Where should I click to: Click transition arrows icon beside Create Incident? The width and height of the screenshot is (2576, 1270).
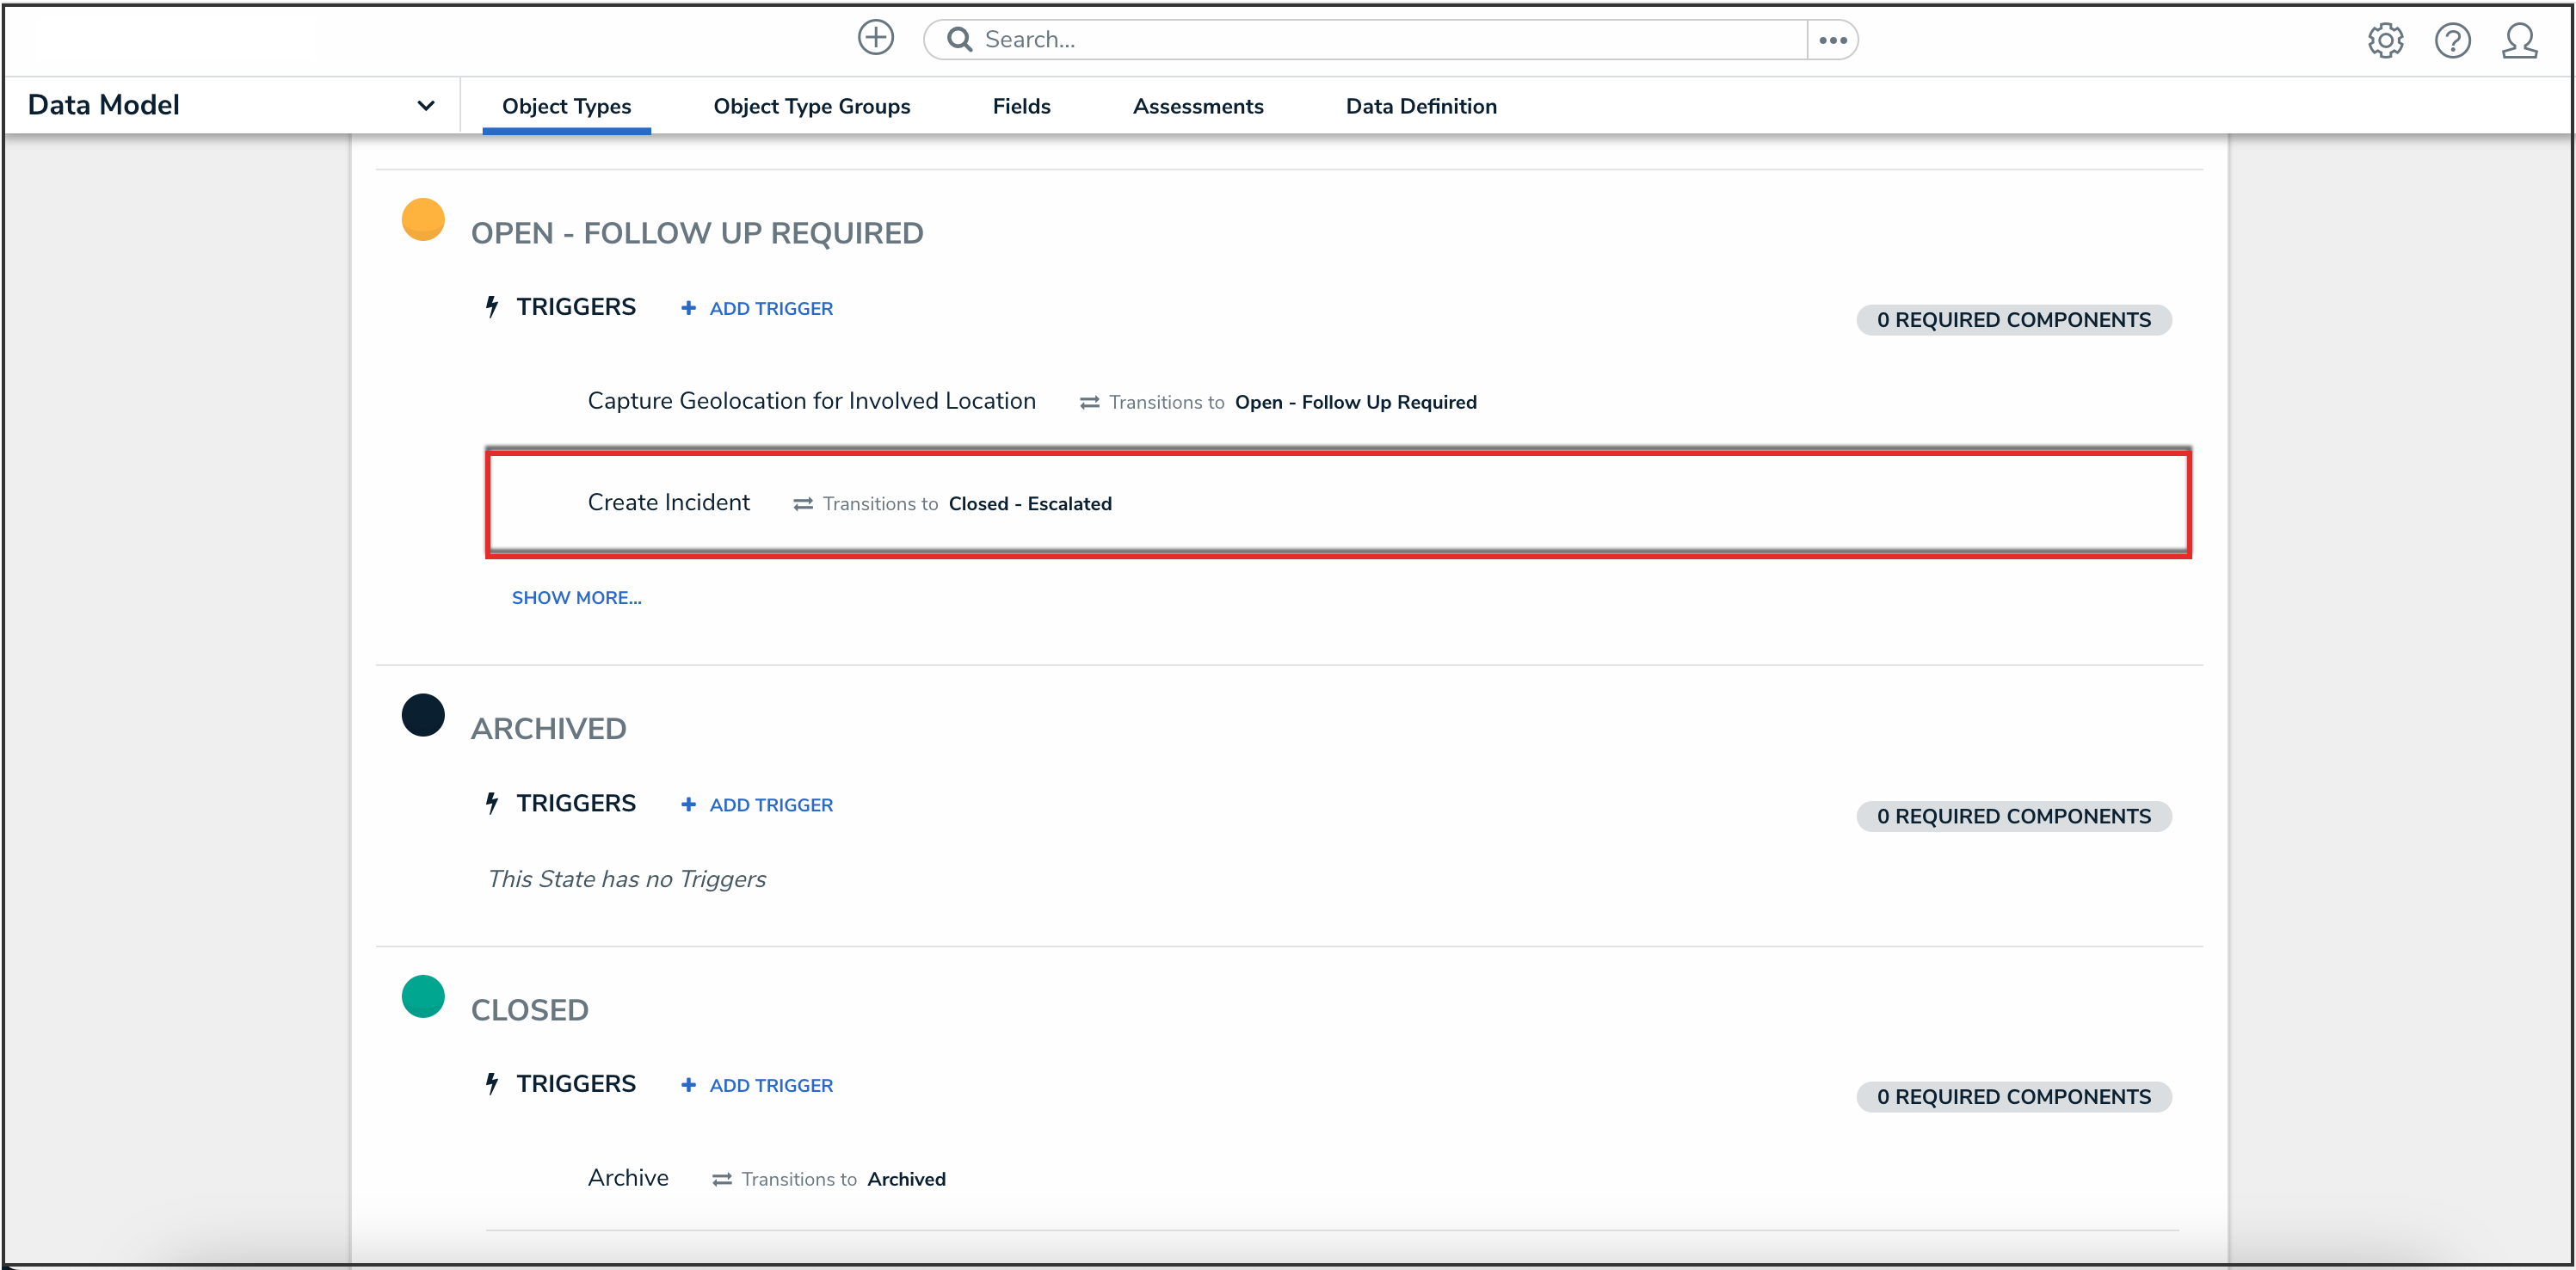(802, 504)
